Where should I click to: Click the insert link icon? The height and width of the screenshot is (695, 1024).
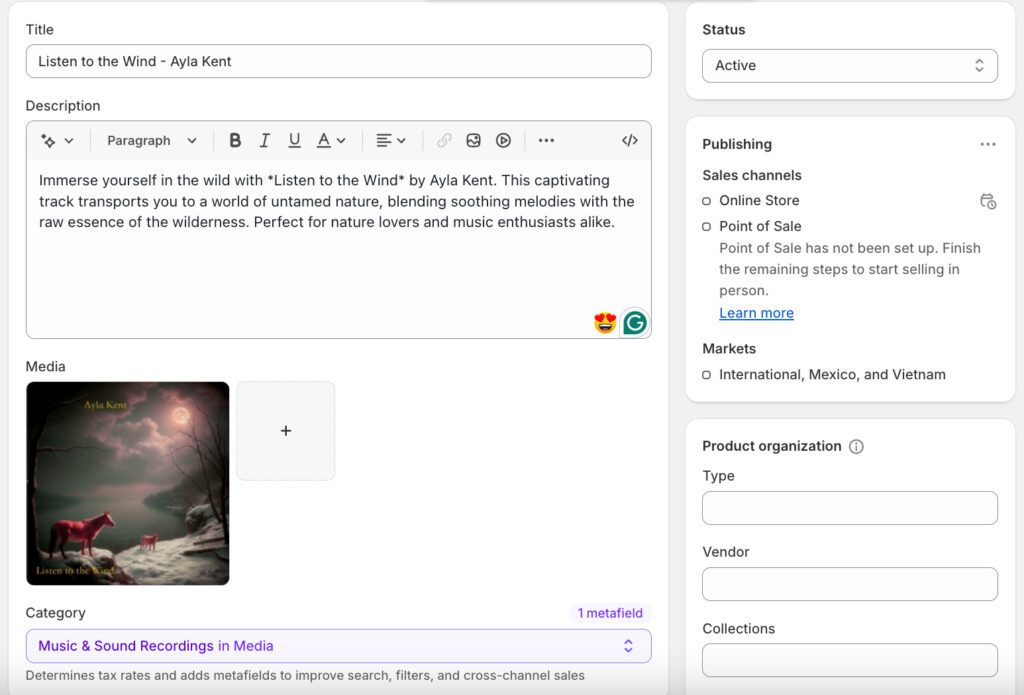444,141
